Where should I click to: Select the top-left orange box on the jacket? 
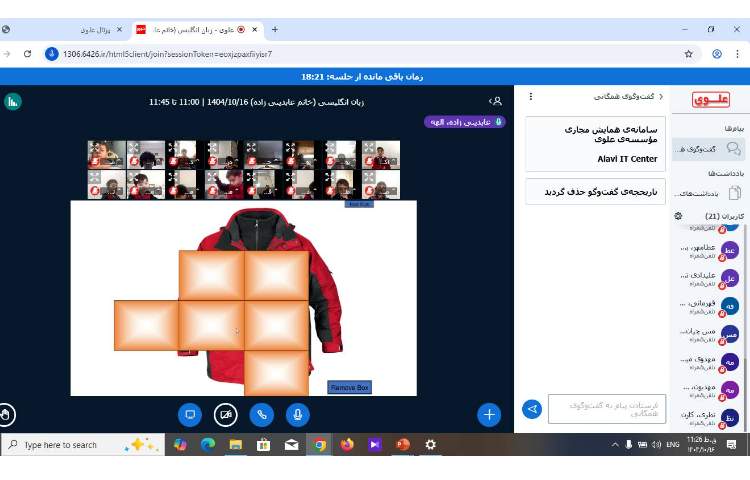[x=211, y=275]
